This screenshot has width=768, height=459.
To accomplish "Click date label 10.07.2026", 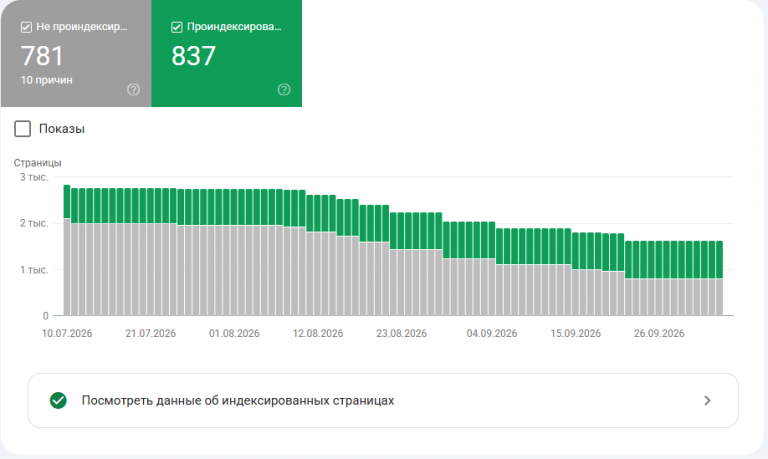I will coord(67,333).
